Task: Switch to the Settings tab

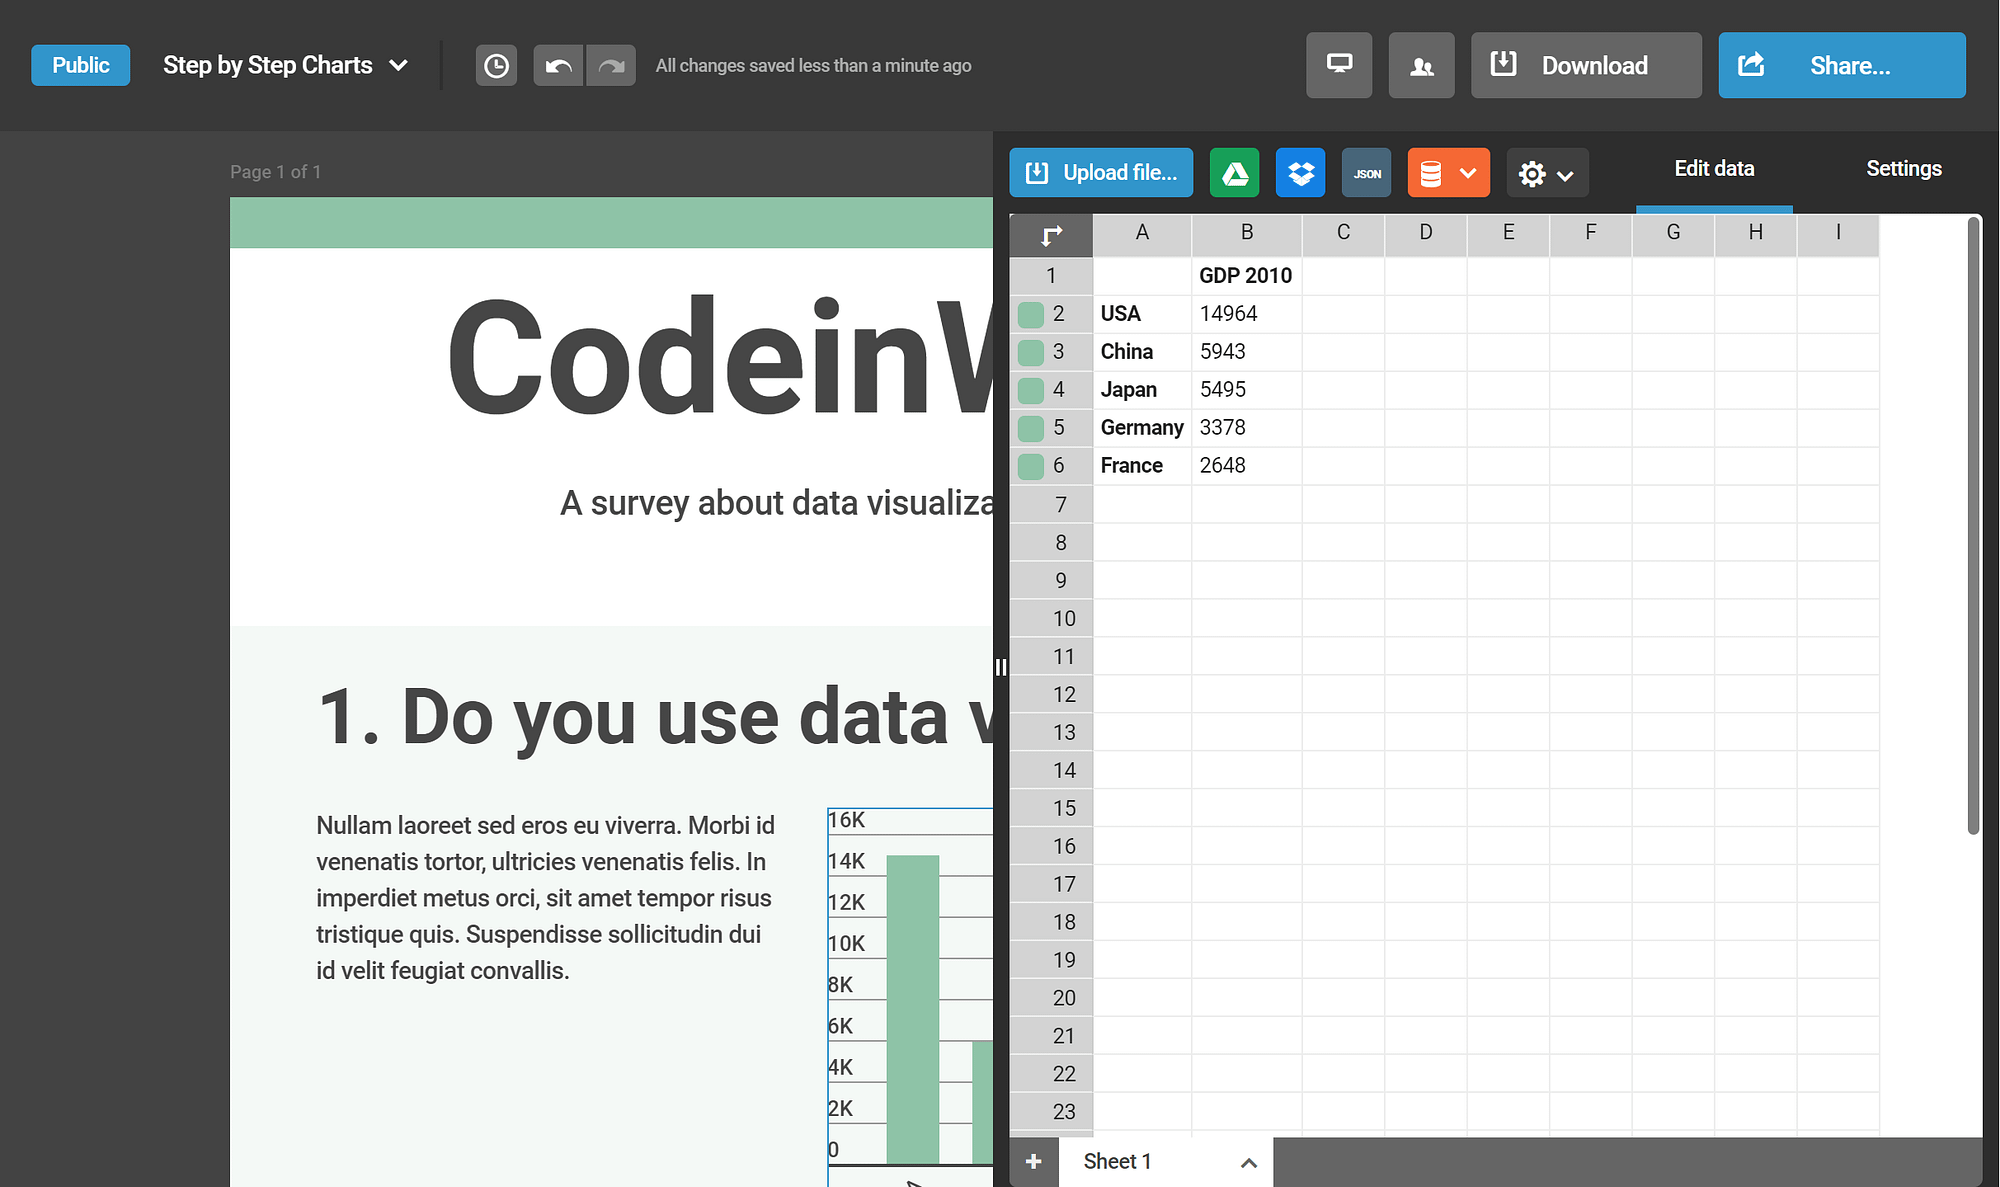Action: 1904,169
